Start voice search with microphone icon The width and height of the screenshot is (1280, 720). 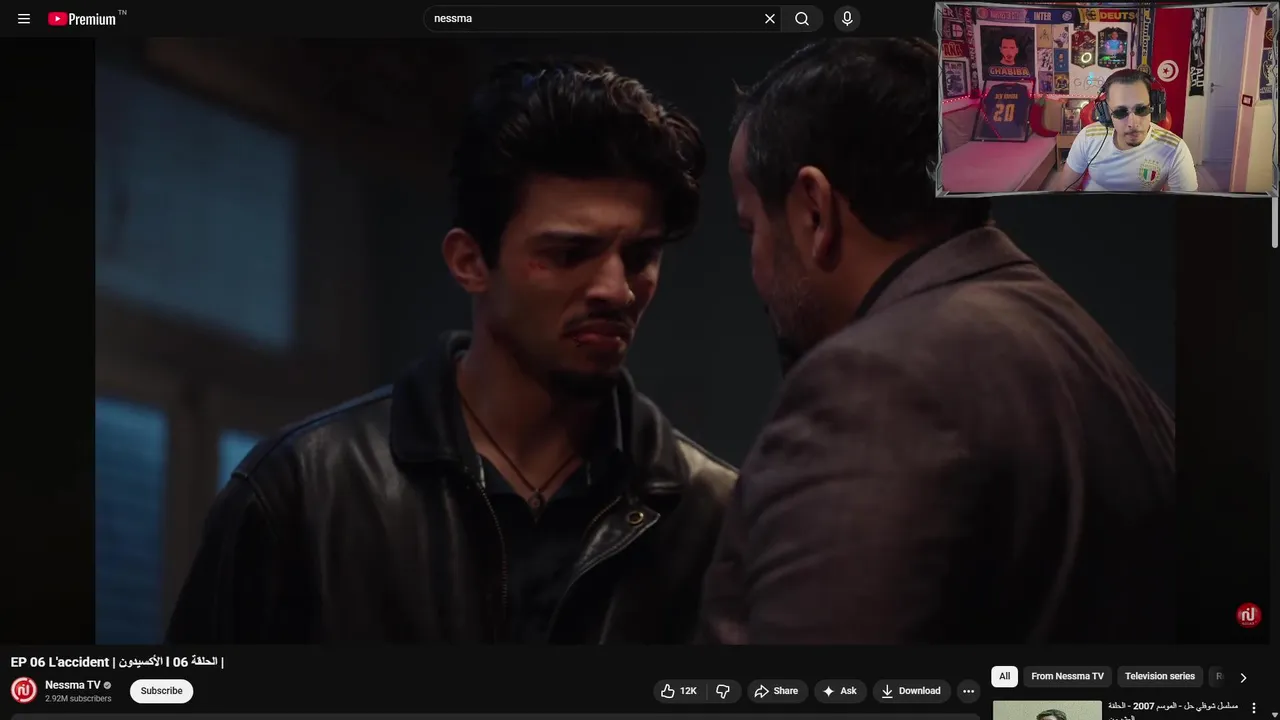tap(847, 19)
